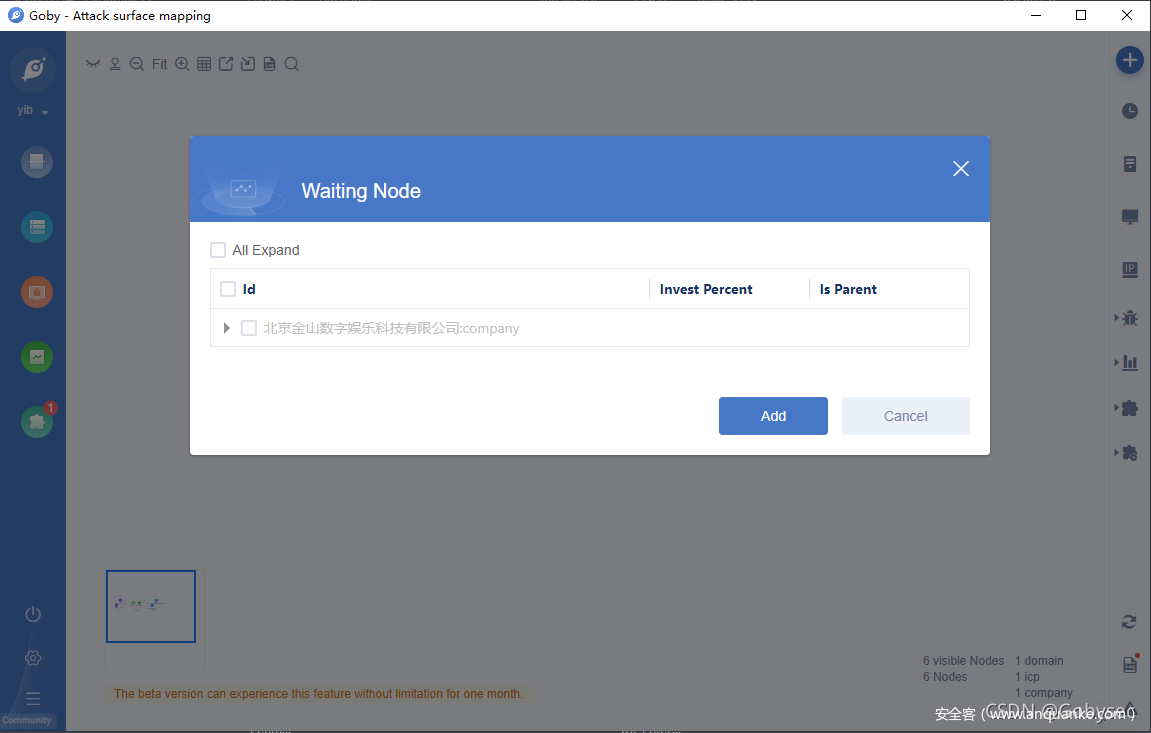Viewport: 1151px width, 733px height.
Task: Click the zoom out magnifier icon
Action: (x=137, y=64)
